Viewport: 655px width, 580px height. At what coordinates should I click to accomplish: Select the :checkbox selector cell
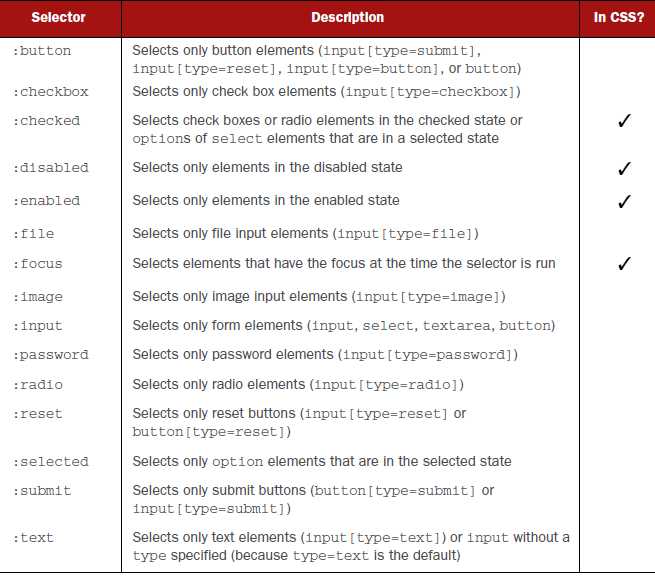pos(51,92)
